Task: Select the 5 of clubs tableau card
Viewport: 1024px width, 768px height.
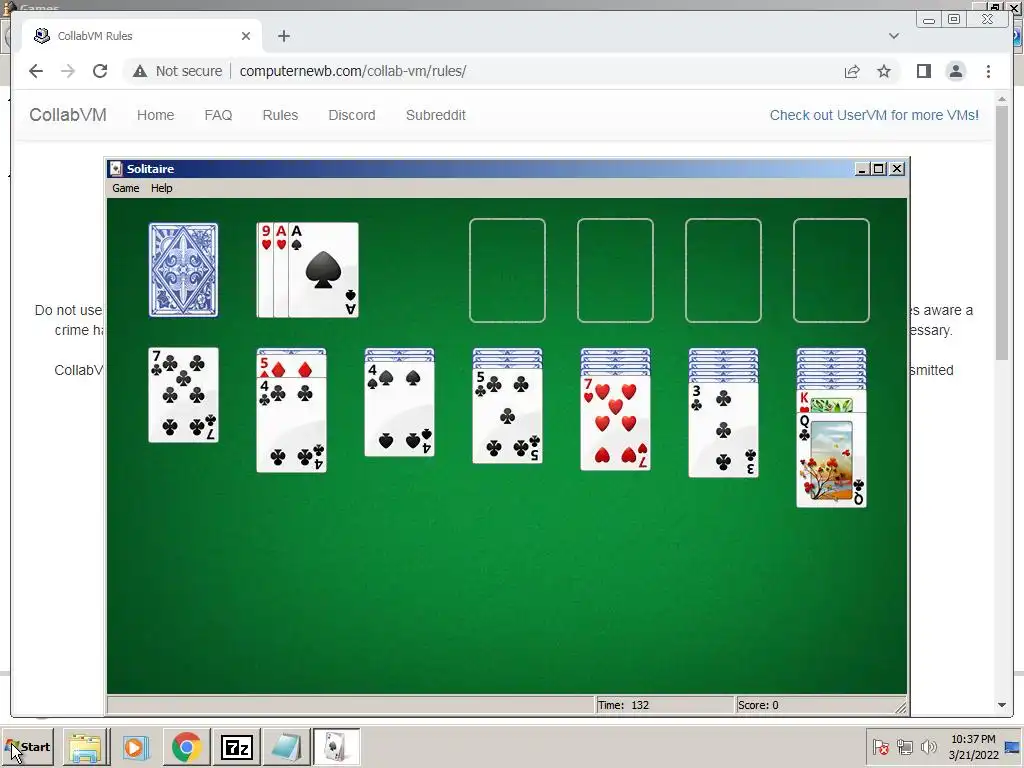Action: click(507, 416)
